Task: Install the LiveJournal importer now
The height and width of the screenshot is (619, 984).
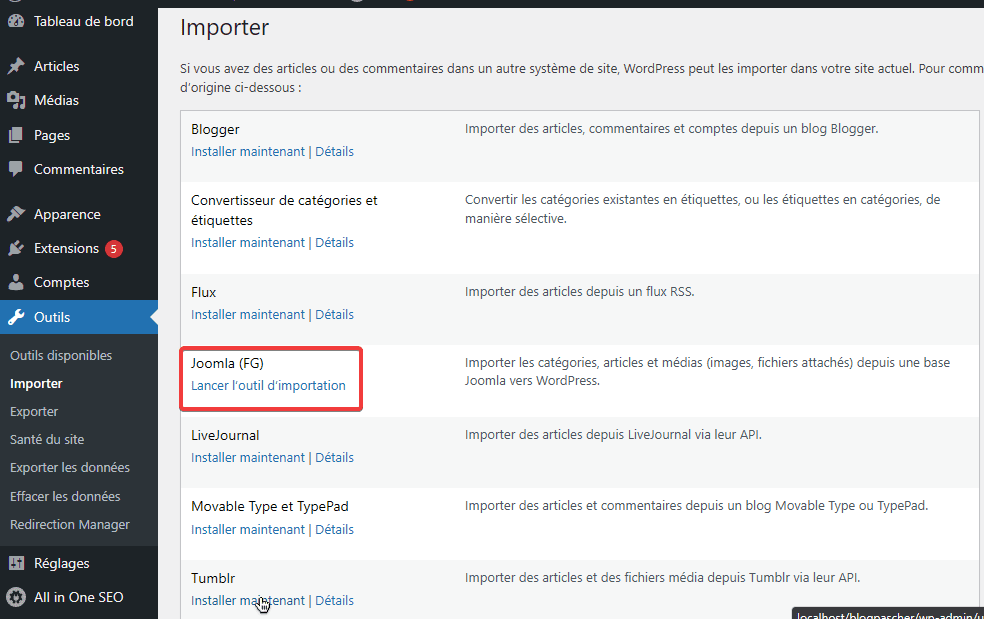Action: coord(248,458)
